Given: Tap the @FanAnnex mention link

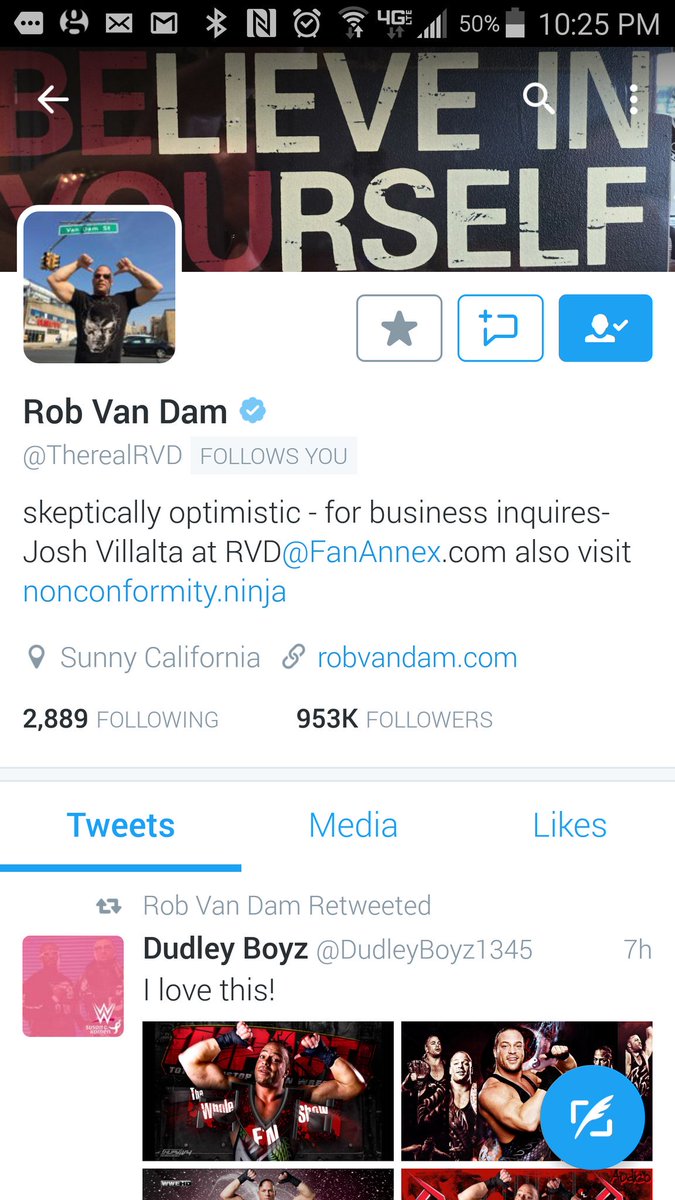Looking at the screenshot, I should [361, 552].
